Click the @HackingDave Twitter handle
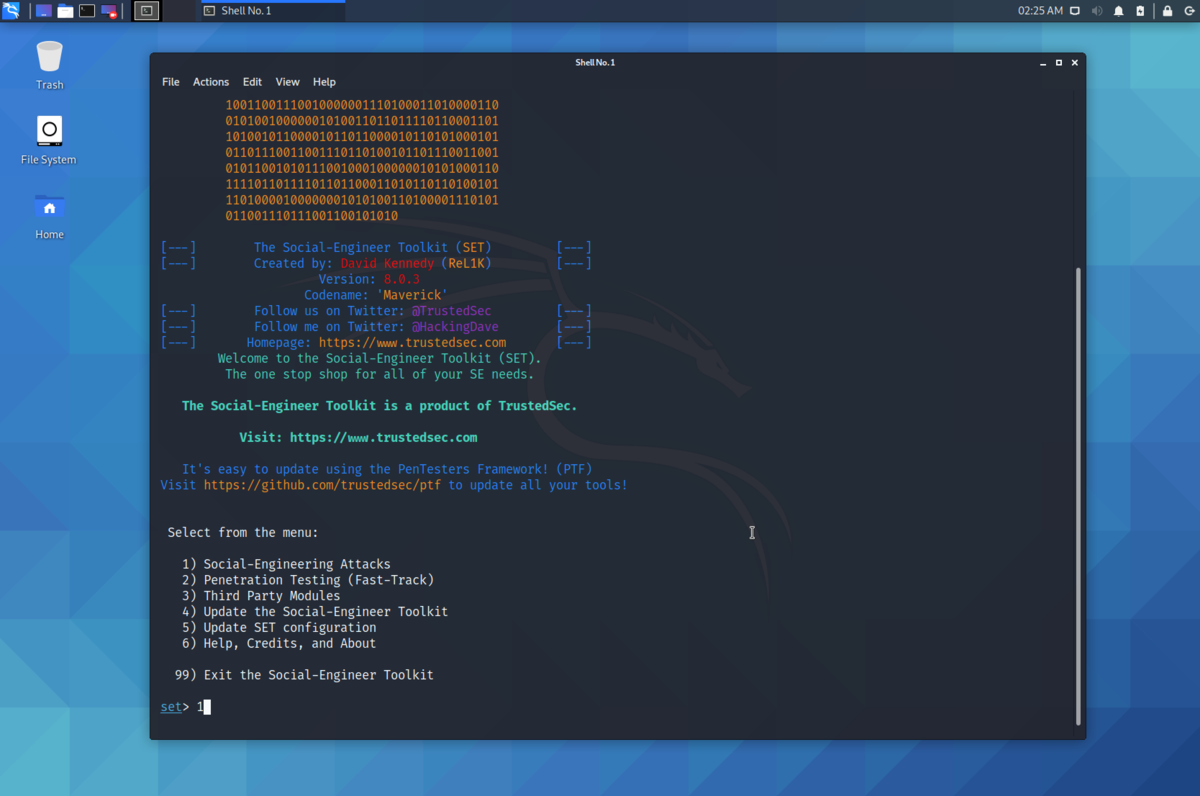1200x796 pixels. 455,327
